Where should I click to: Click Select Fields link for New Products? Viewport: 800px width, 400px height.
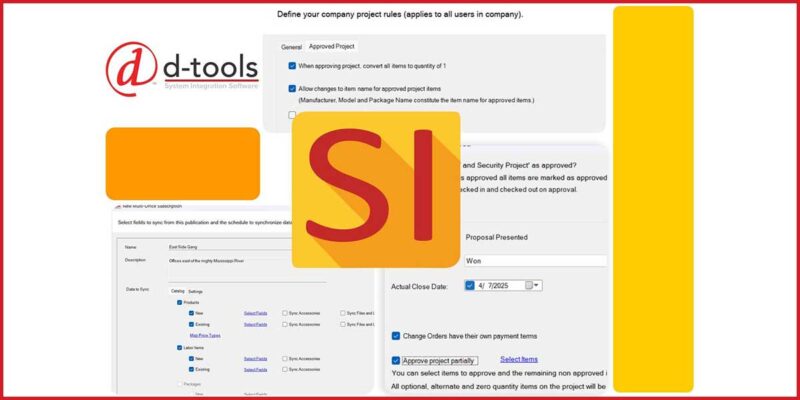(256, 313)
